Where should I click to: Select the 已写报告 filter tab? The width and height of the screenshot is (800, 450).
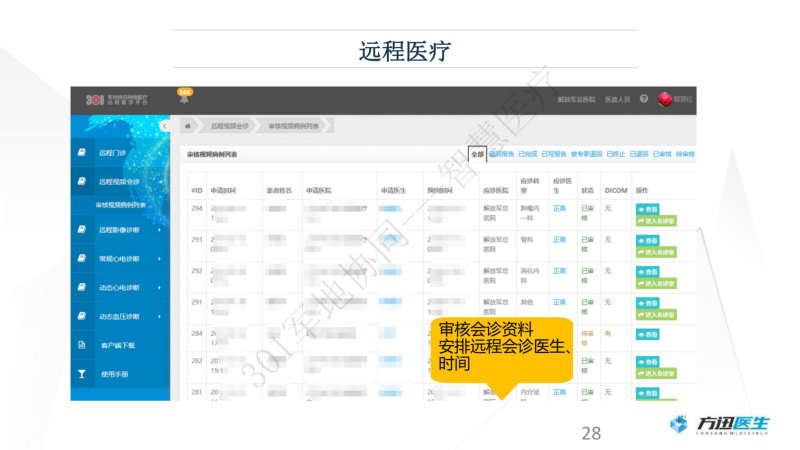[554, 154]
